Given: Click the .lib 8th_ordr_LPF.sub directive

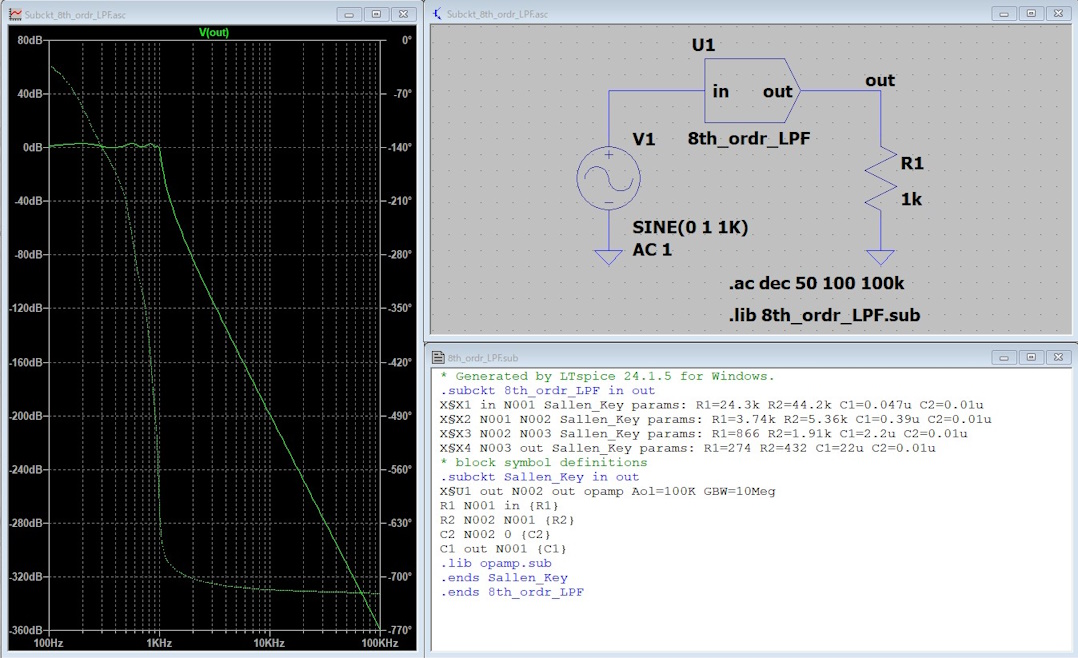Looking at the screenshot, I should pos(824,315).
